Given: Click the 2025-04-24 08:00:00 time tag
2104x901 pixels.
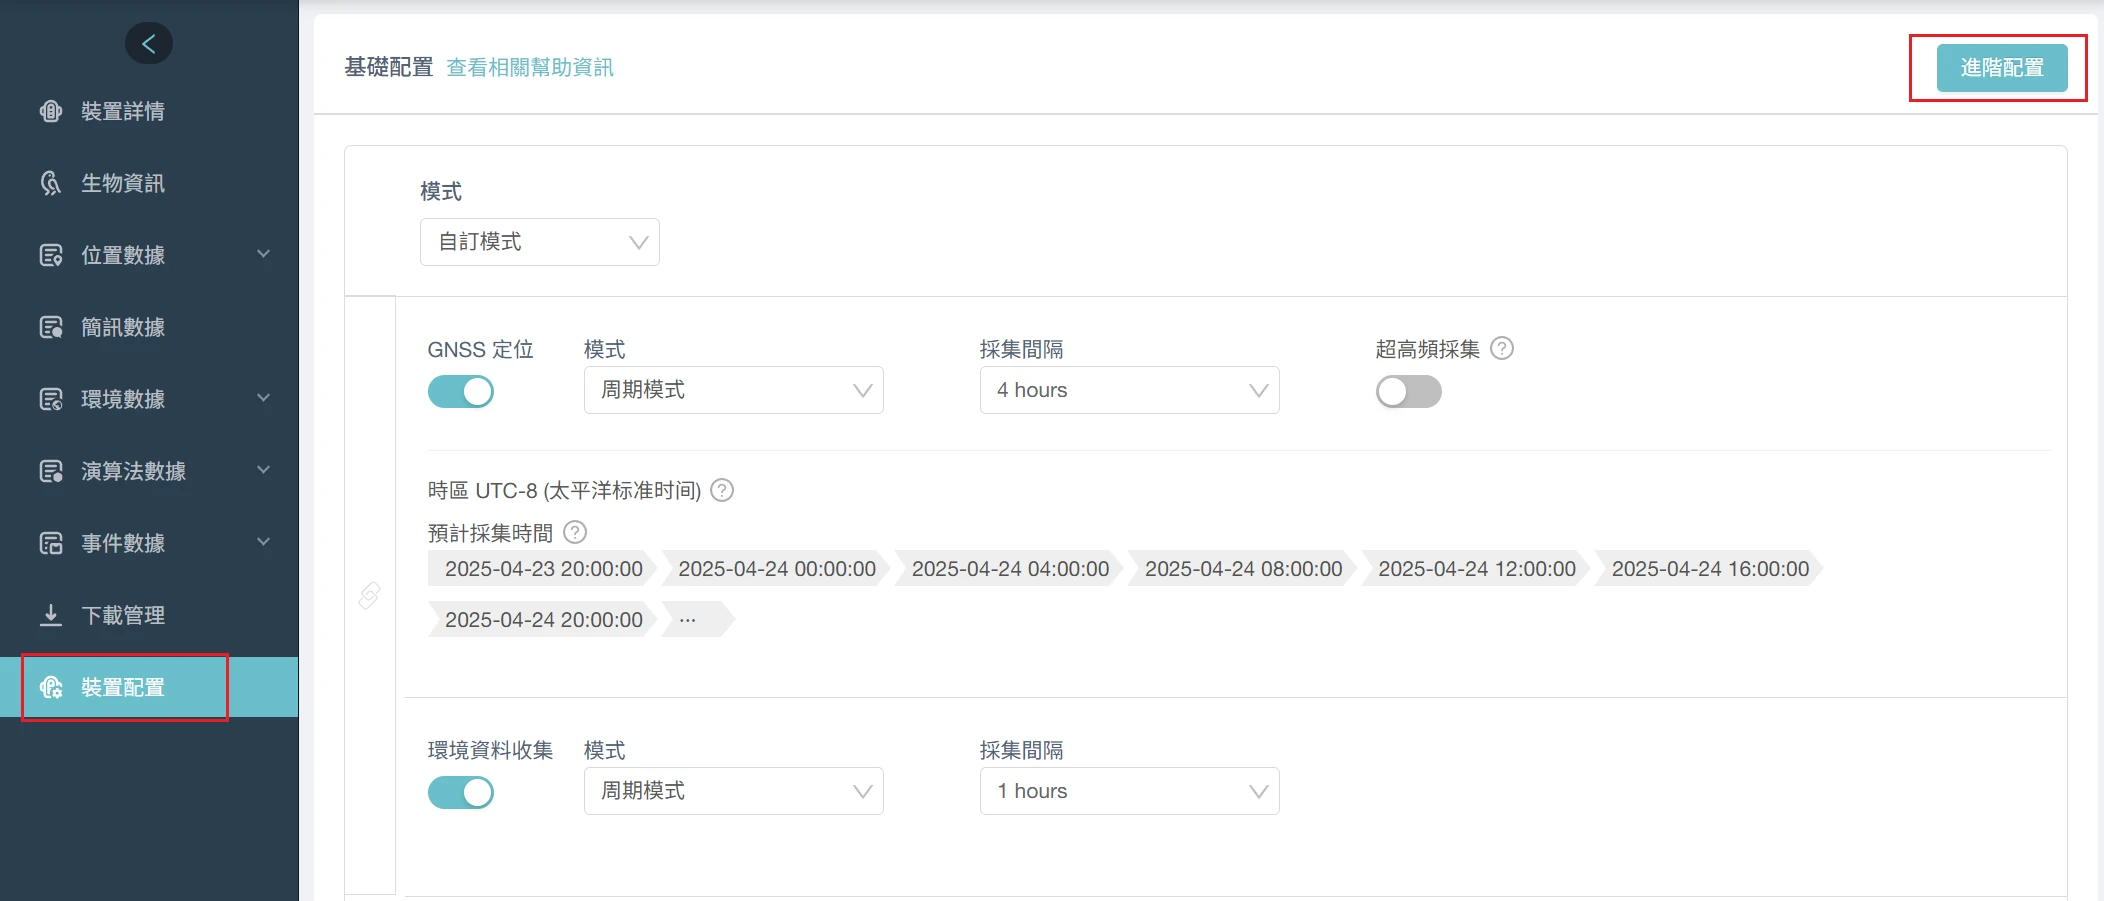Looking at the screenshot, I should point(1243,569).
